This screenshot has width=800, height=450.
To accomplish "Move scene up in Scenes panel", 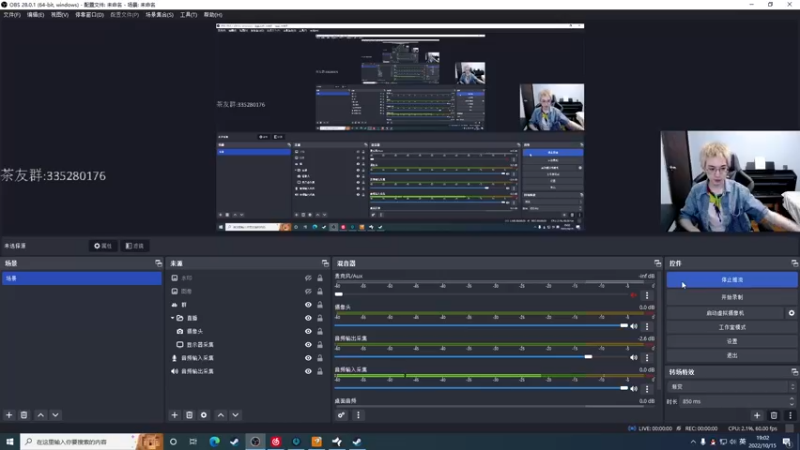I will point(41,415).
